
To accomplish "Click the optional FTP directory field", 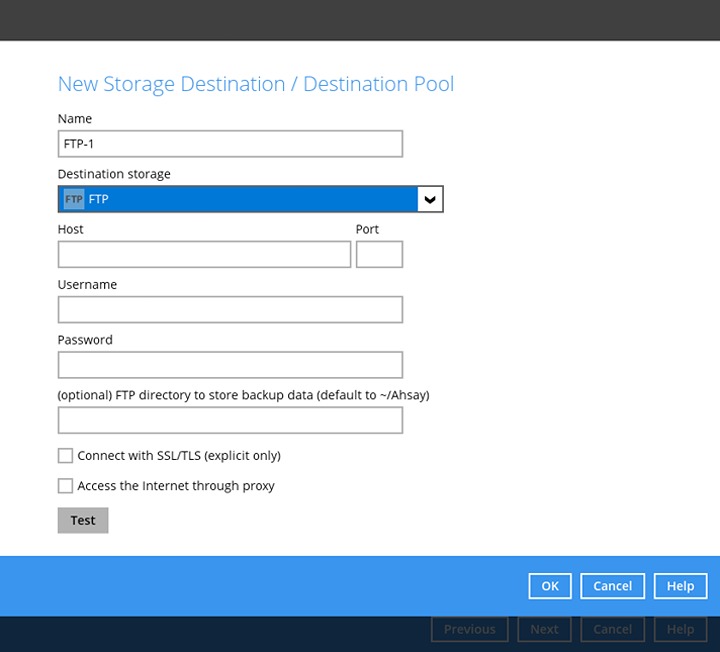I will pos(230,420).
